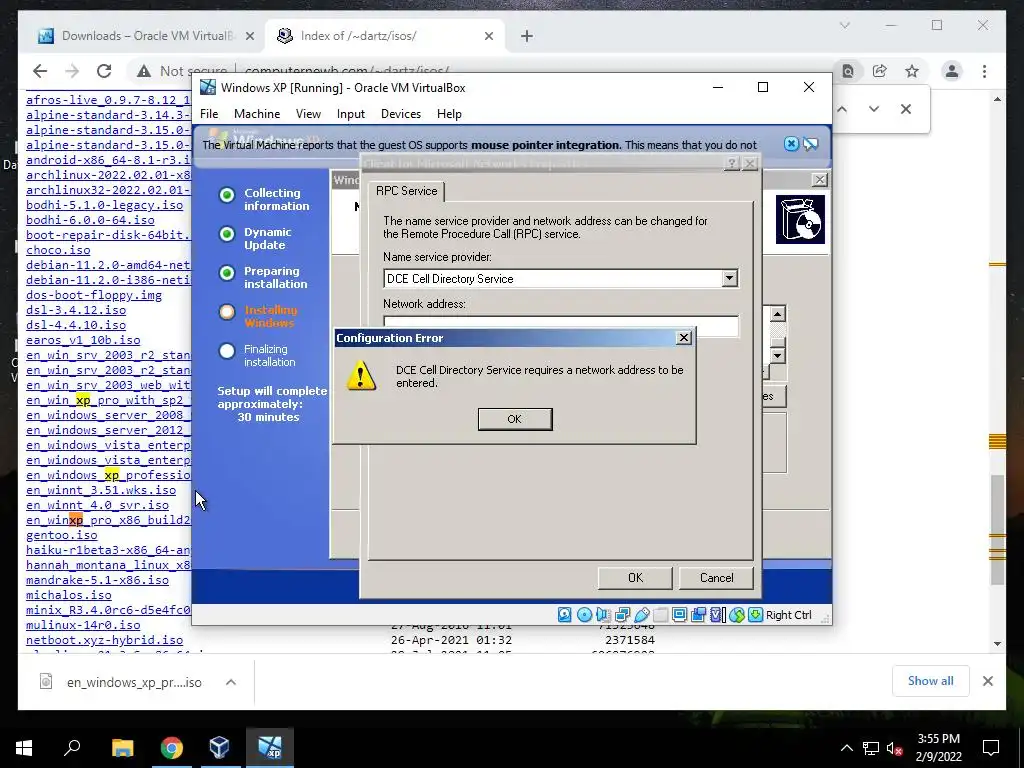This screenshot has width=1024, height=768.
Task: Open the Name service provider dropdown
Action: click(x=729, y=278)
